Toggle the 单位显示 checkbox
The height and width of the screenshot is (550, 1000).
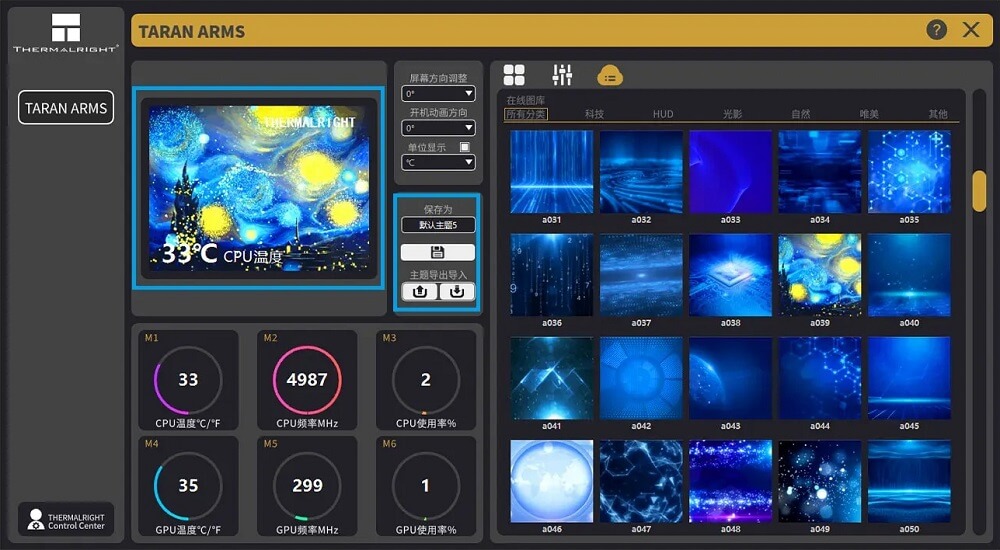tap(464, 147)
